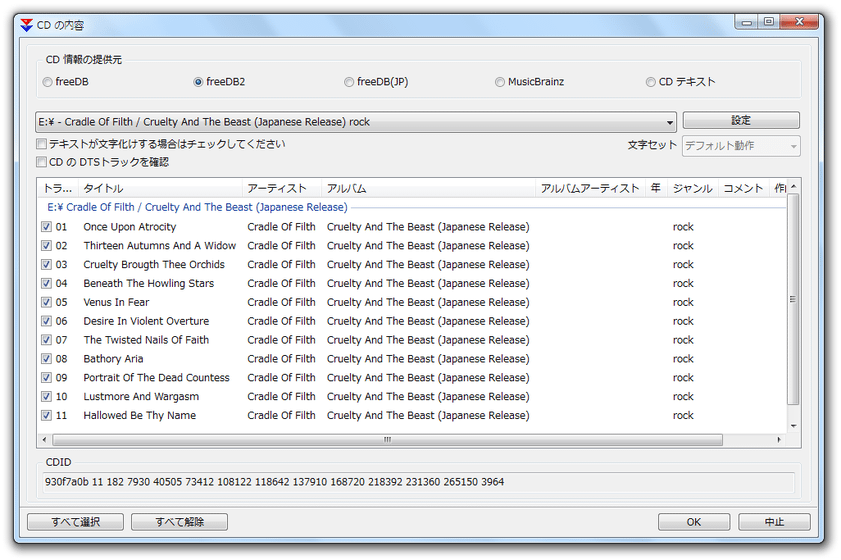The width and height of the screenshot is (841, 560).
Task: Minimize the CD の内容 window
Action: pyautogui.click(x=747, y=22)
